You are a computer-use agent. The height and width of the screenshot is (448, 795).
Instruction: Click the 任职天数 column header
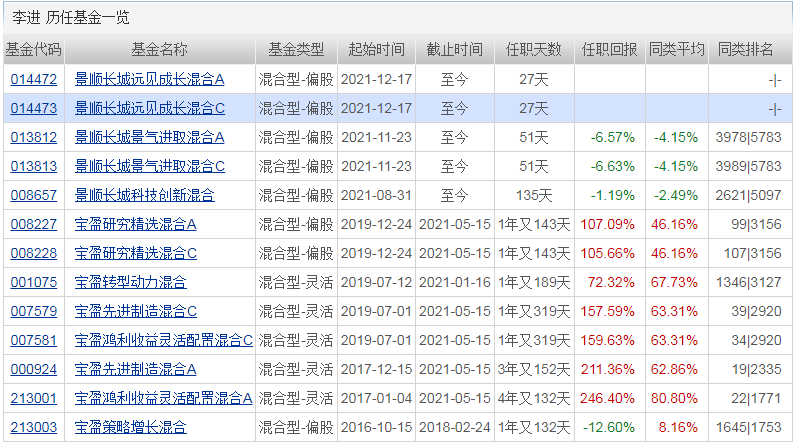tap(534, 49)
